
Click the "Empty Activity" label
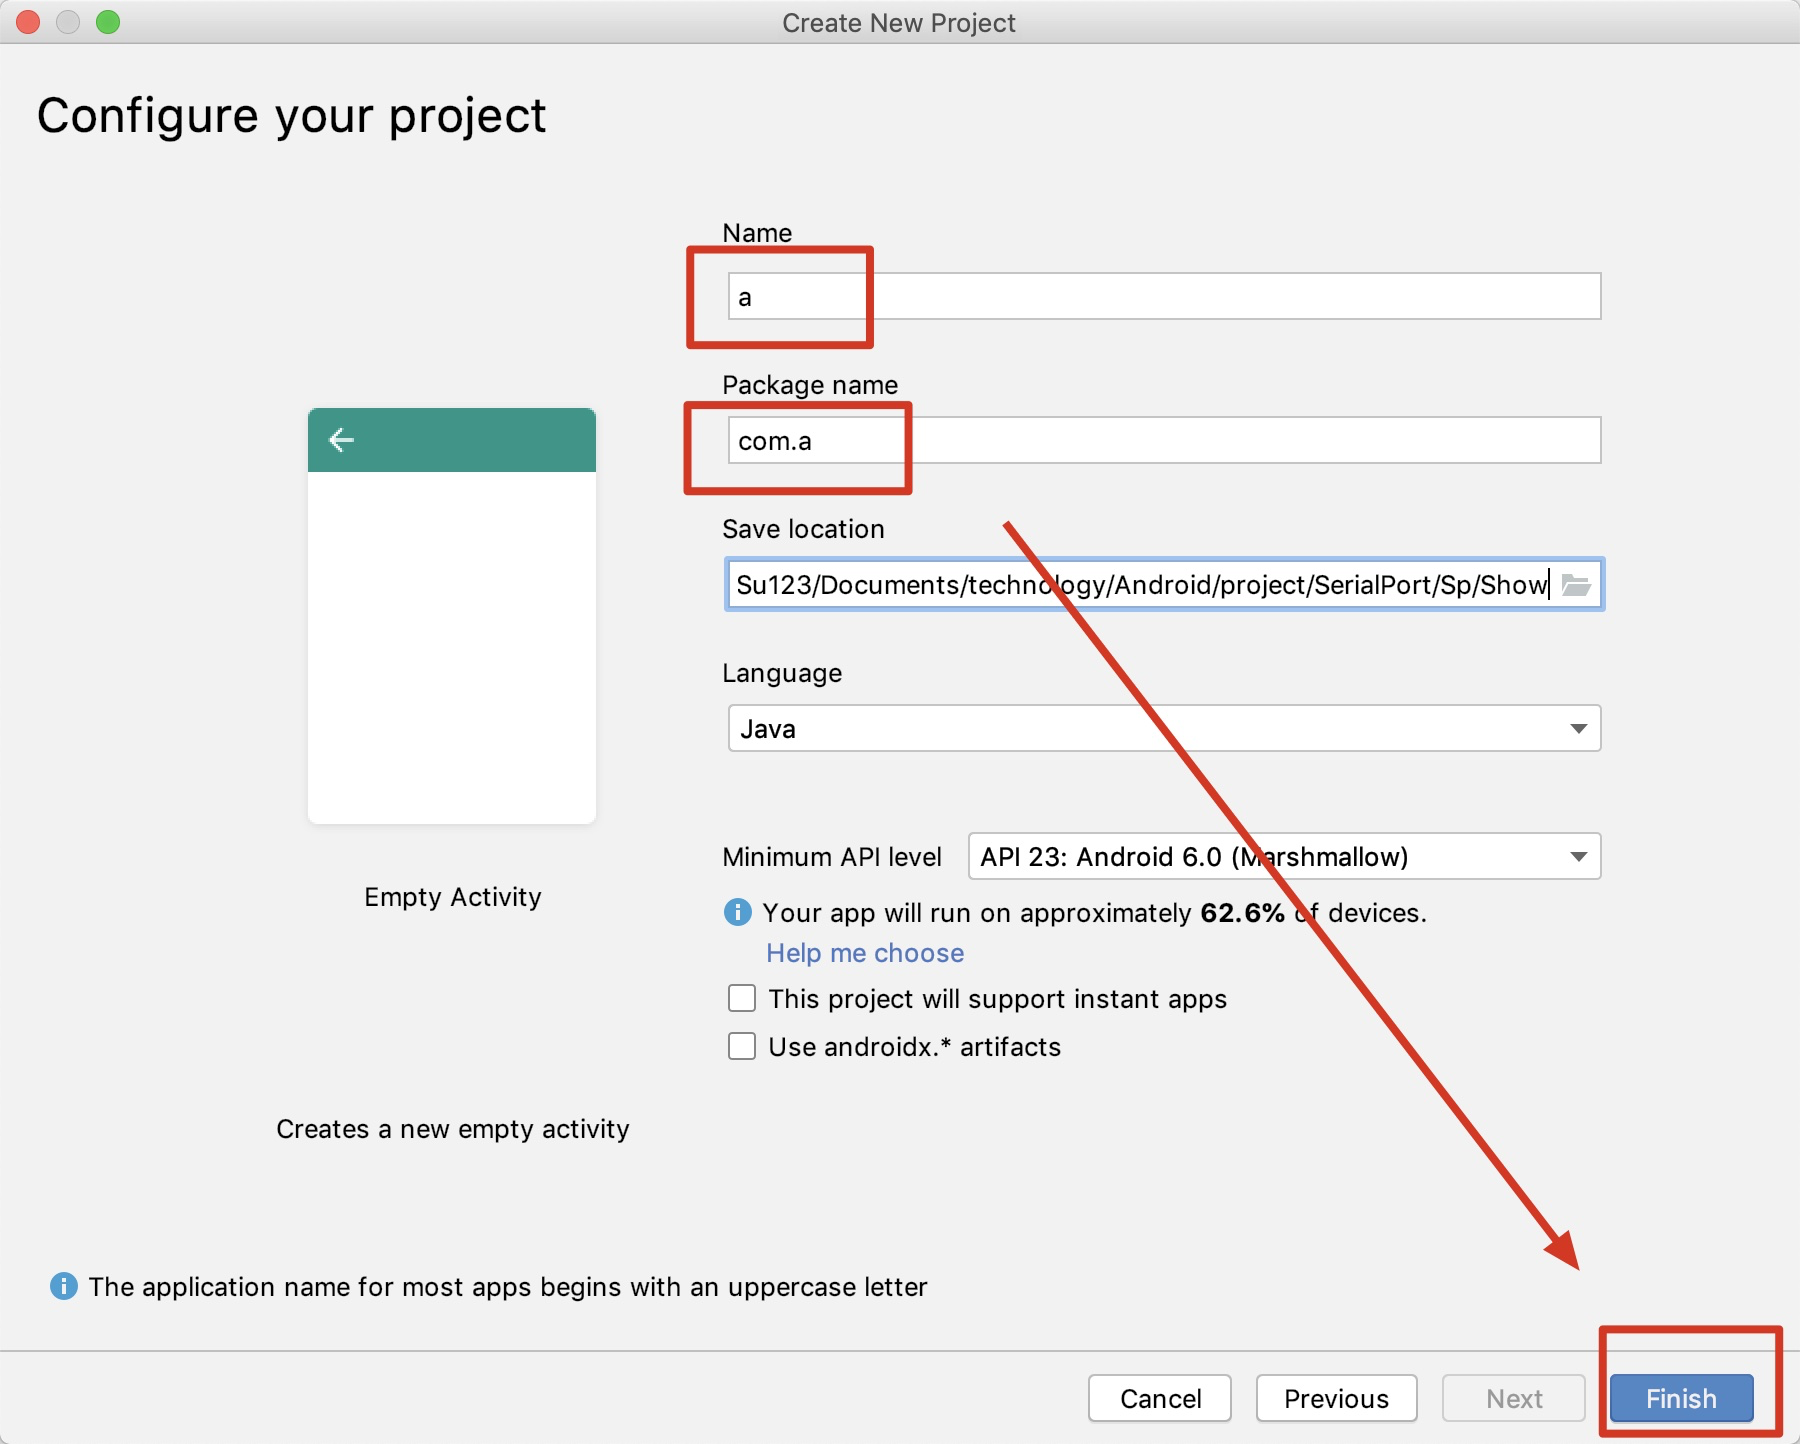(453, 897)
